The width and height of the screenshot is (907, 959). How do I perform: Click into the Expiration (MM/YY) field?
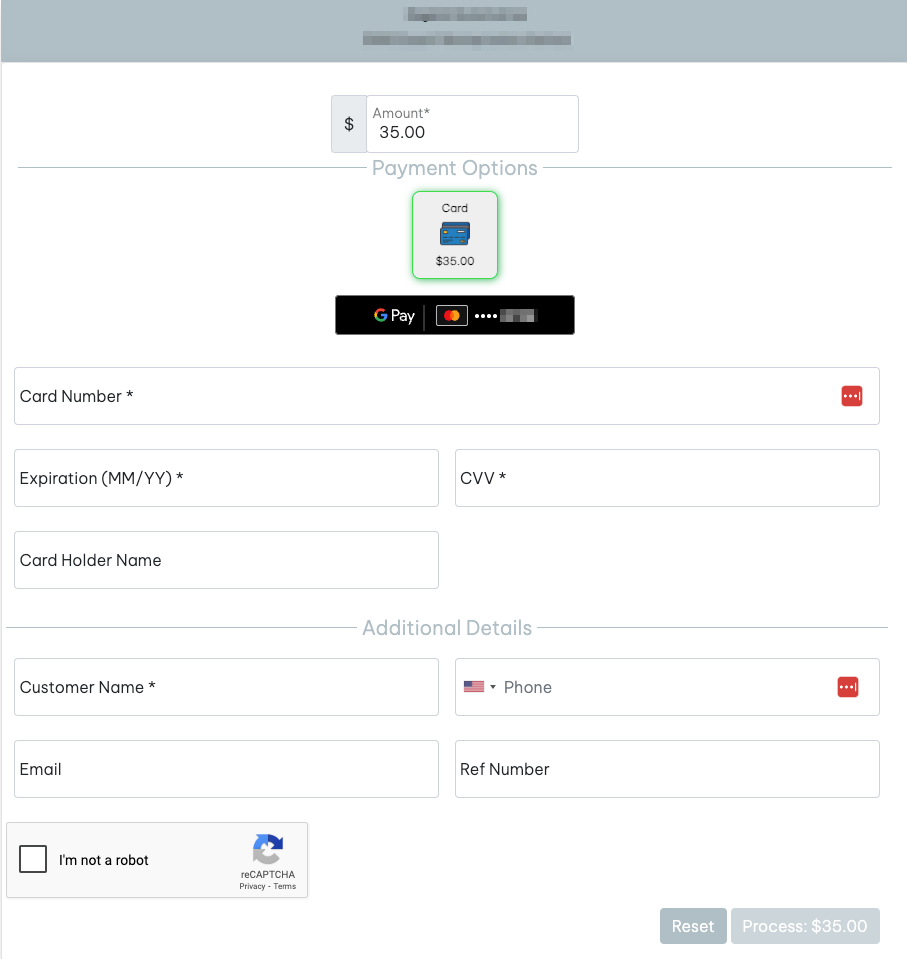[226, 478]
